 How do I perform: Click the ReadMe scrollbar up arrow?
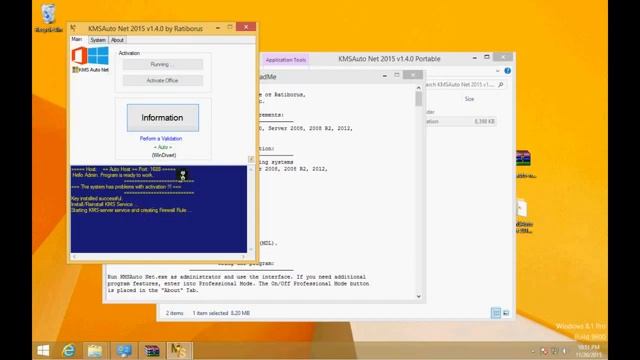coord(418,88)
